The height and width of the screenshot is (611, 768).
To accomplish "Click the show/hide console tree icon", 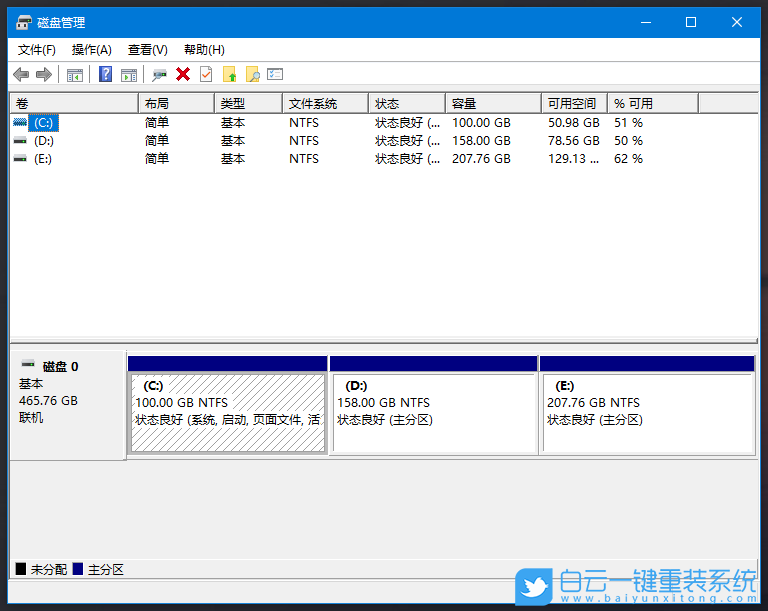I will (x=74, y=74).
